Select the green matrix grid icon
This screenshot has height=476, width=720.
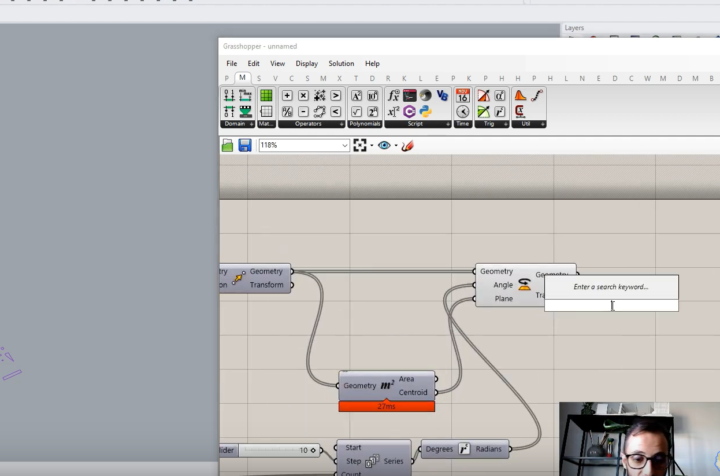click(x=266, y=95)
